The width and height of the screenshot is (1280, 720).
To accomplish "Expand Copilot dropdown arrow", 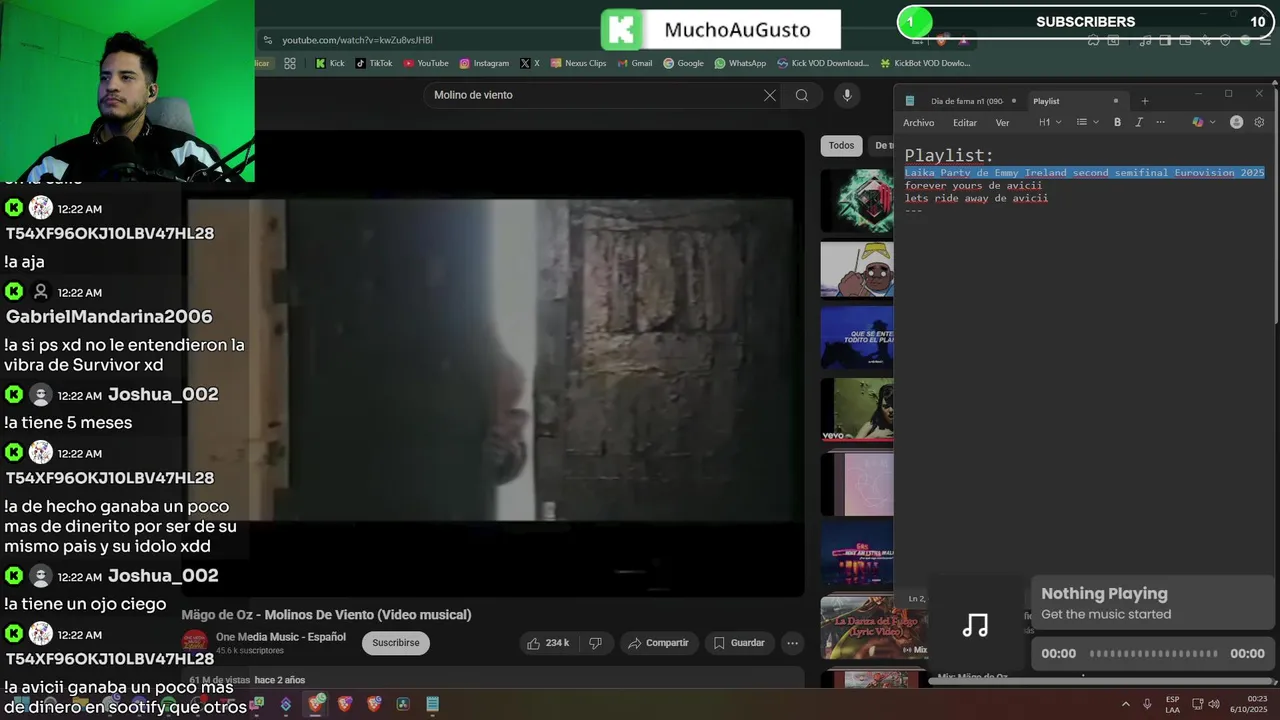I will click(1213, 122).
